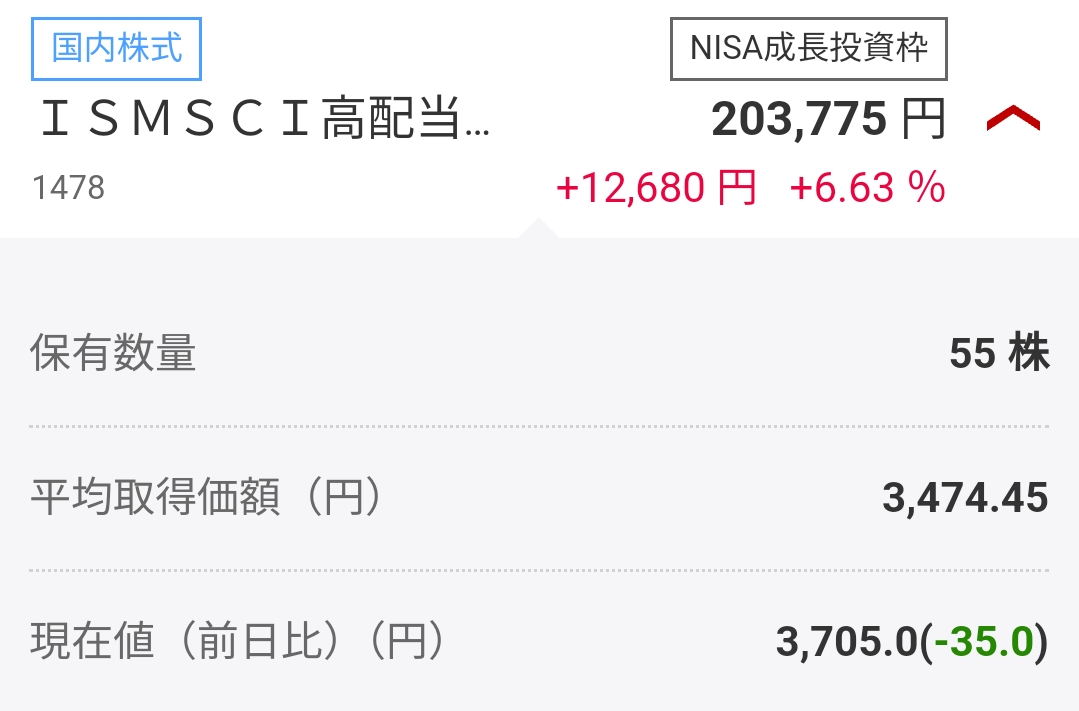Viewport: 1079px width, 711px height.
Task: Tap the NISA成長投資枠 badge
Action: tap(808, 48)
